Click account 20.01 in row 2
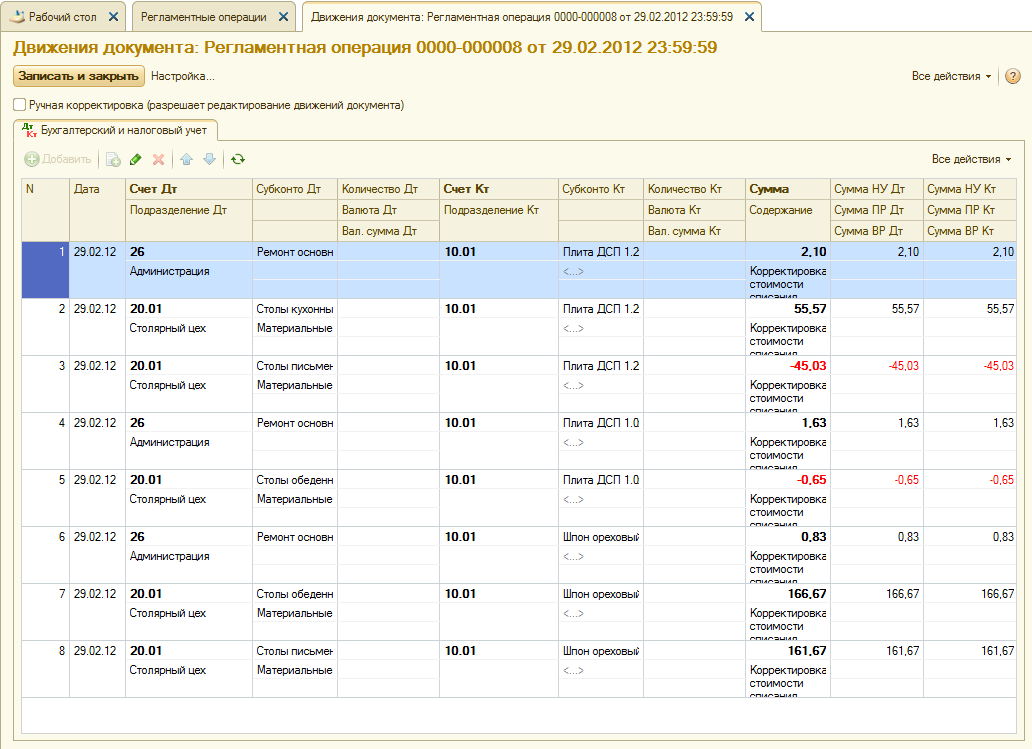1032x749 pixels. pyautogui.click(x=145, y=309)
